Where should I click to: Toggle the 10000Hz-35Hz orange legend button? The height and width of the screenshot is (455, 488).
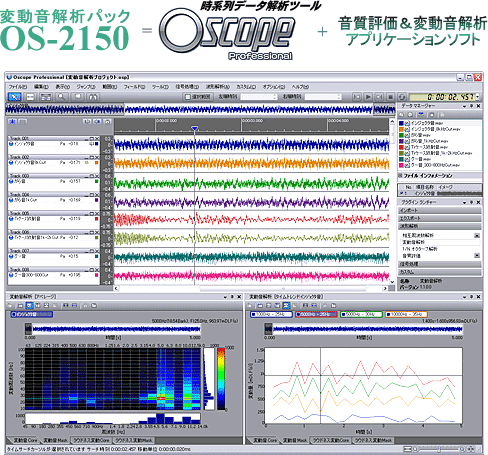[x=406, y=314]
